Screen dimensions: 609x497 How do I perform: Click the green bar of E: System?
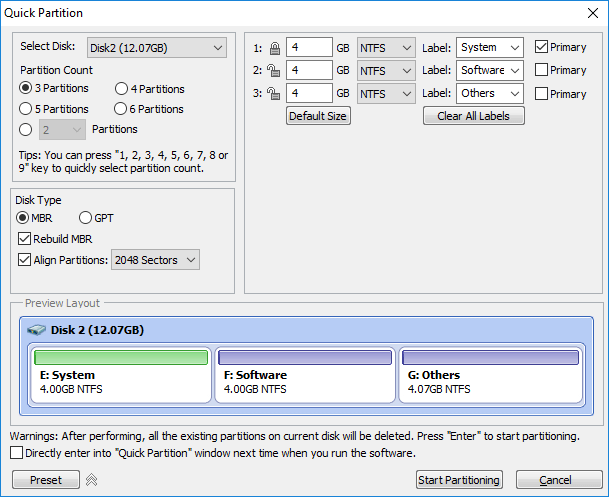(x=121, y=358)
